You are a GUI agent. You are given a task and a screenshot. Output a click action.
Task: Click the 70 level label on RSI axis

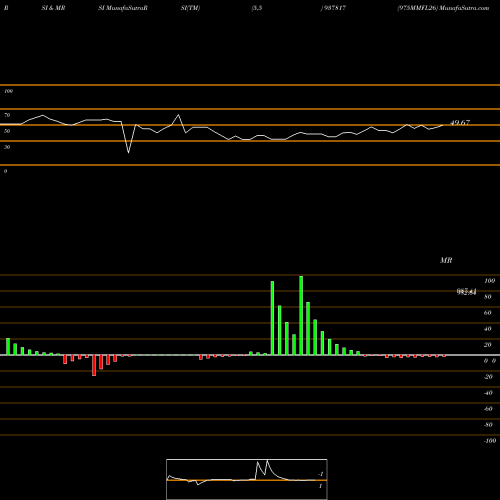coord(7,115)
